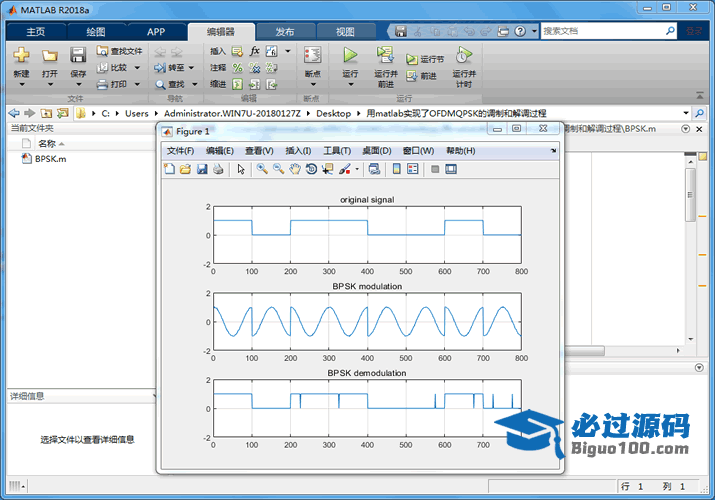Click the Run and Time (运行并计时) icon
Viewport: 715px width, 500px height.
tap(463, 55)
